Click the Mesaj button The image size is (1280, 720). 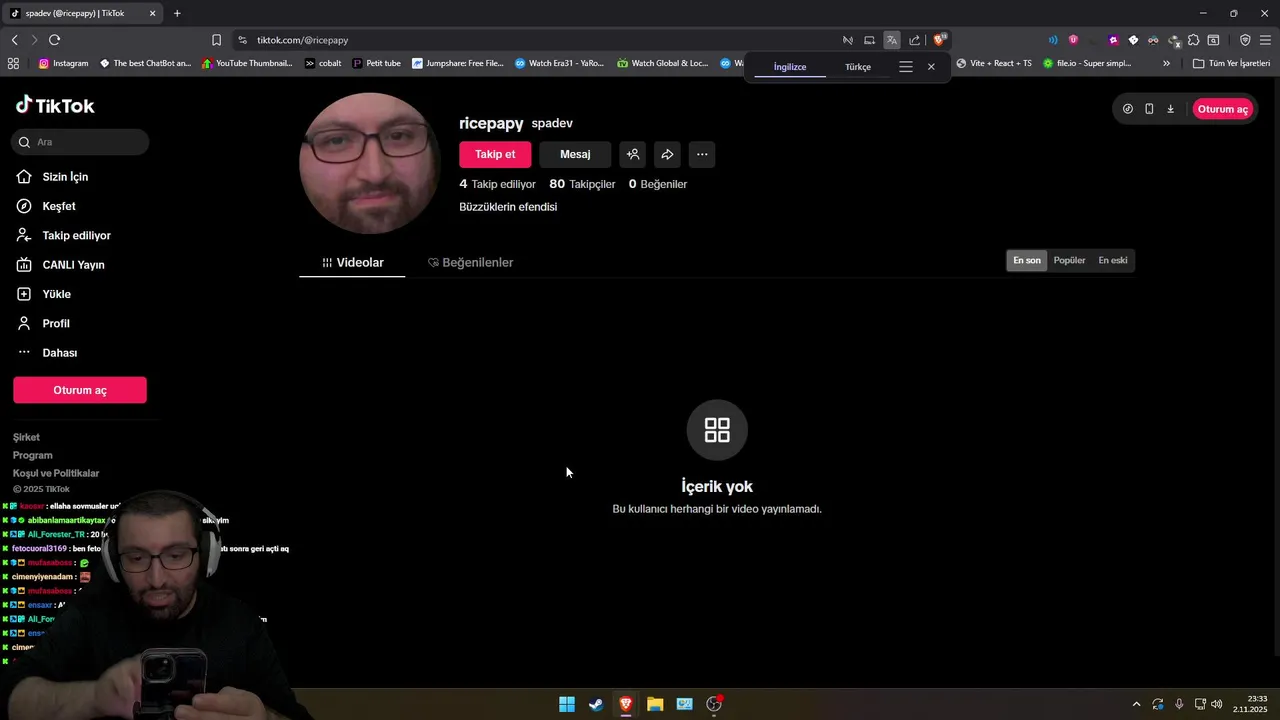[x=575, y=154]
